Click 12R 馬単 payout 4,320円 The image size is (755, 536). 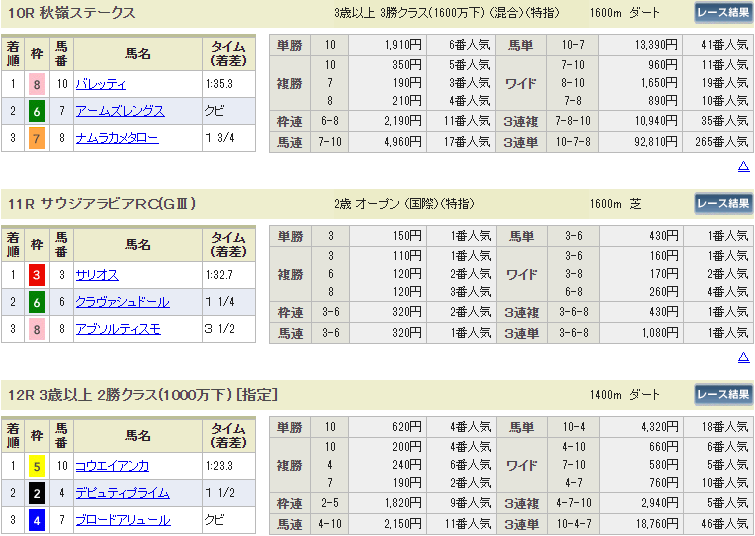click(660, 427)
